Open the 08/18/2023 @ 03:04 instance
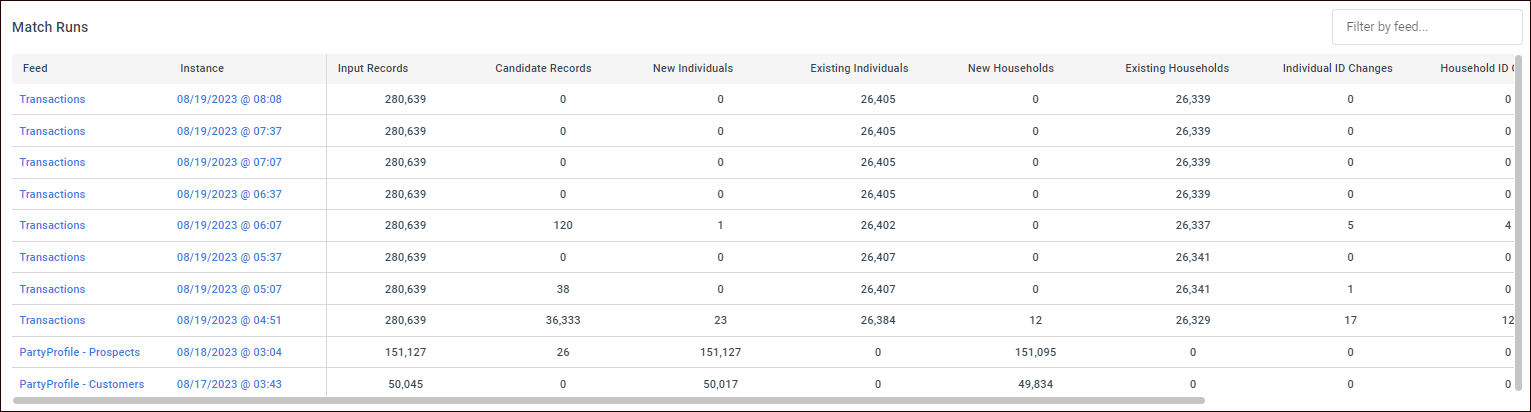1531x412 pixels. pyautogui.click(x=229, y=352)
